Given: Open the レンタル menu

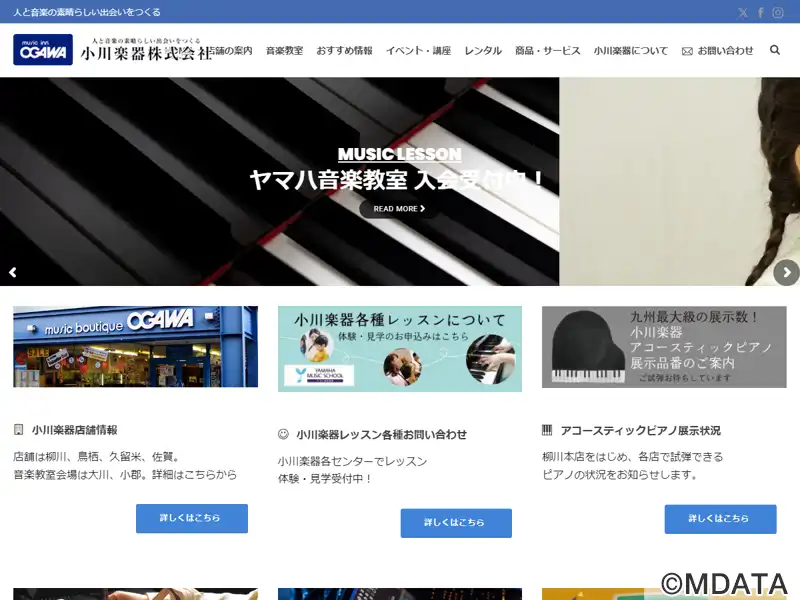Looking at the screenshot, I should click(x=483, y=51).
